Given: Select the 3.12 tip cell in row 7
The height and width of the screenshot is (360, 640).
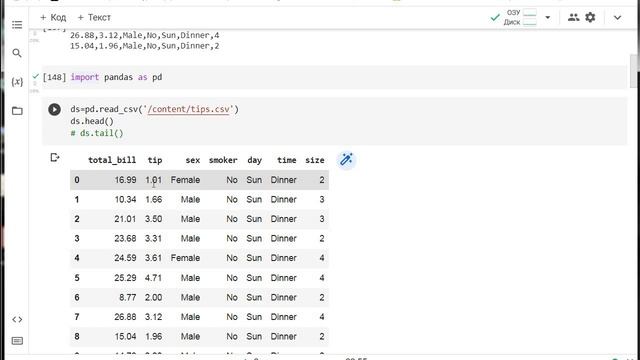Looking at the screenshot, I should pyautogui.click(x=153, y=317).
